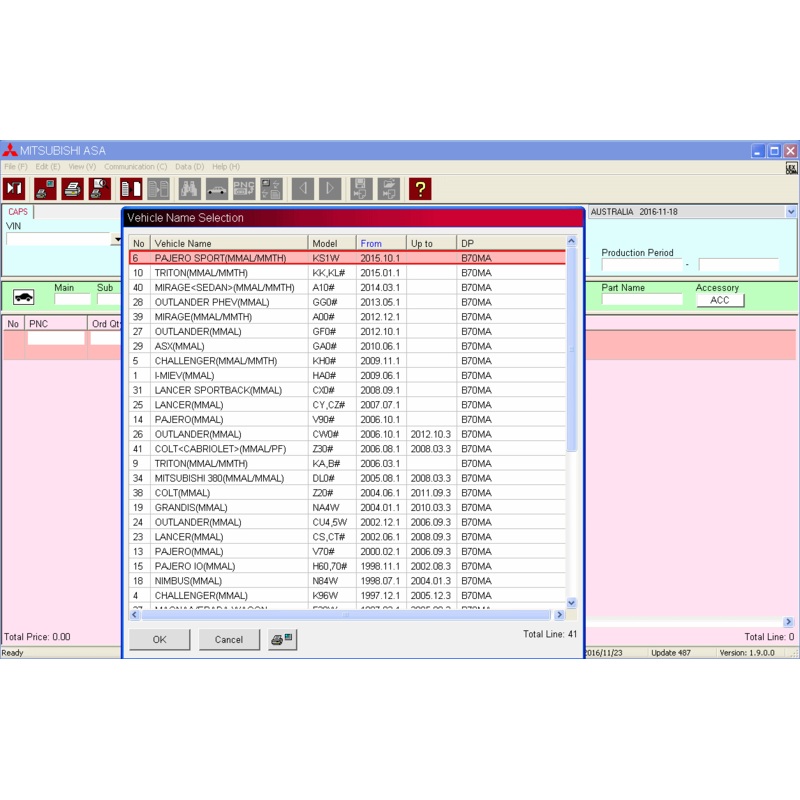Image resolution: width=800 pixels, height=800 pixels.
Task: Open the File (F) menu
Action: click(x=16, y=167)
